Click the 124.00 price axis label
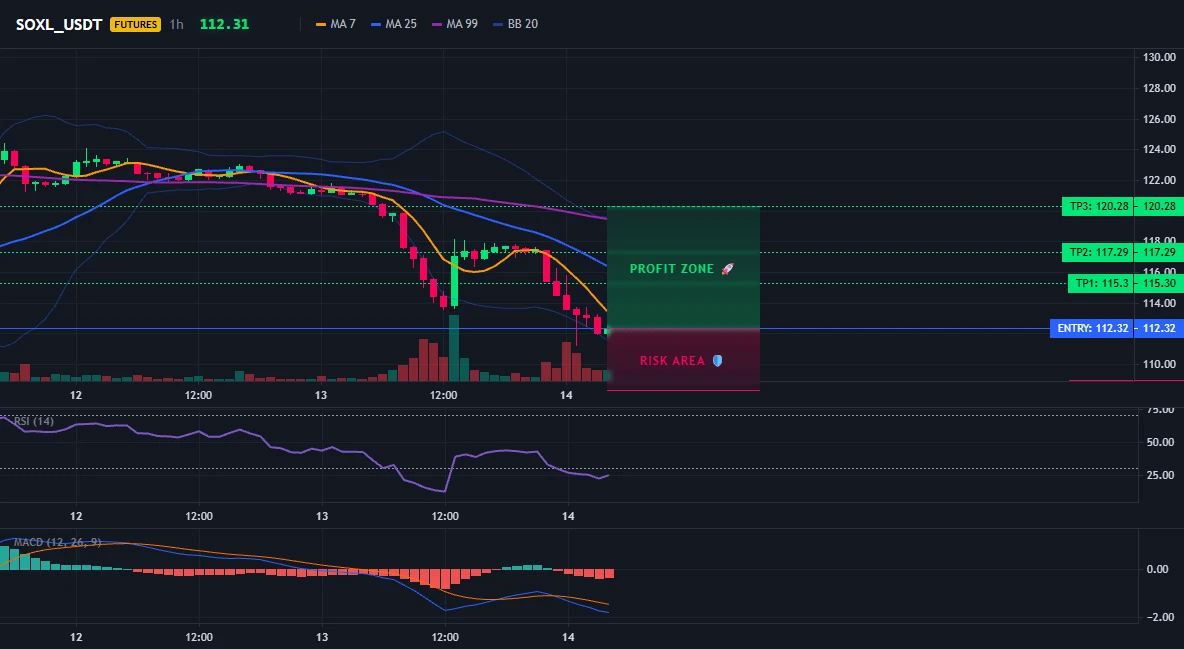The width and height of the screenshot is (1184, 649). tap(1159, 150)
